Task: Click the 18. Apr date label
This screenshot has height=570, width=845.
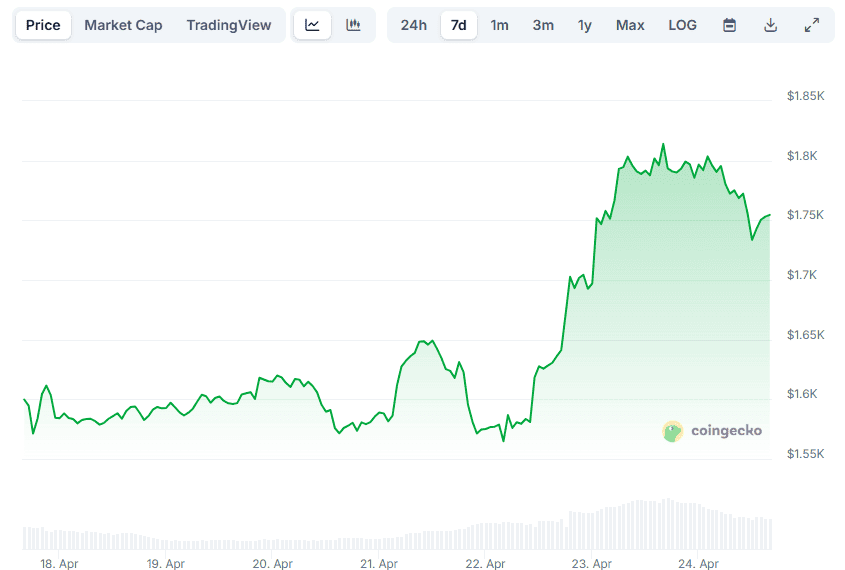Action: click(x=59, y=564)
